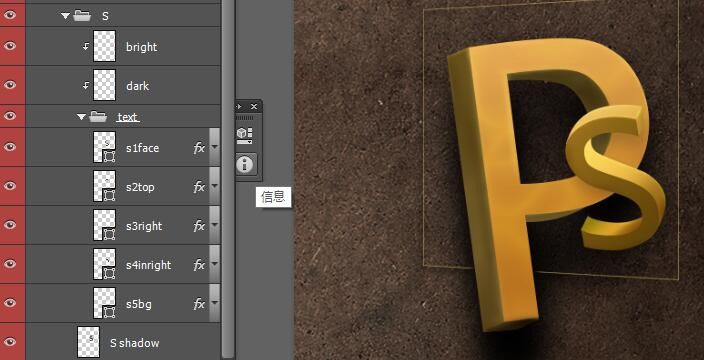Image resolution: width=704 pixels, height=360 pixels.
Task: Click the fx icon on s1face layer
Action: pos(199,148)
